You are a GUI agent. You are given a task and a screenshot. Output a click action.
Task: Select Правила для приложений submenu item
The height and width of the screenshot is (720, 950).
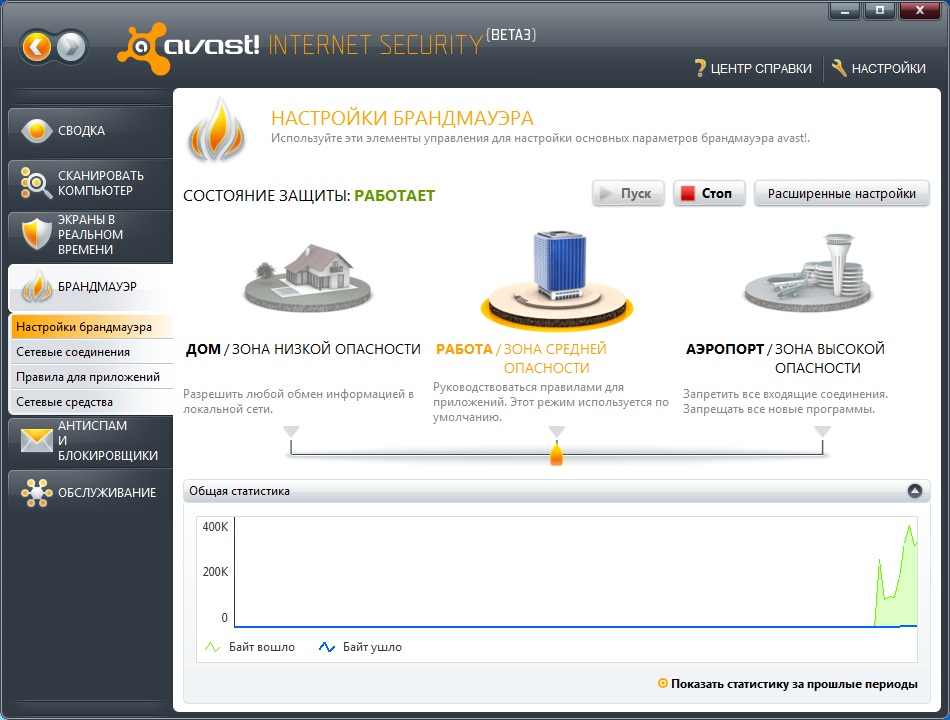[x=92, y=377]
